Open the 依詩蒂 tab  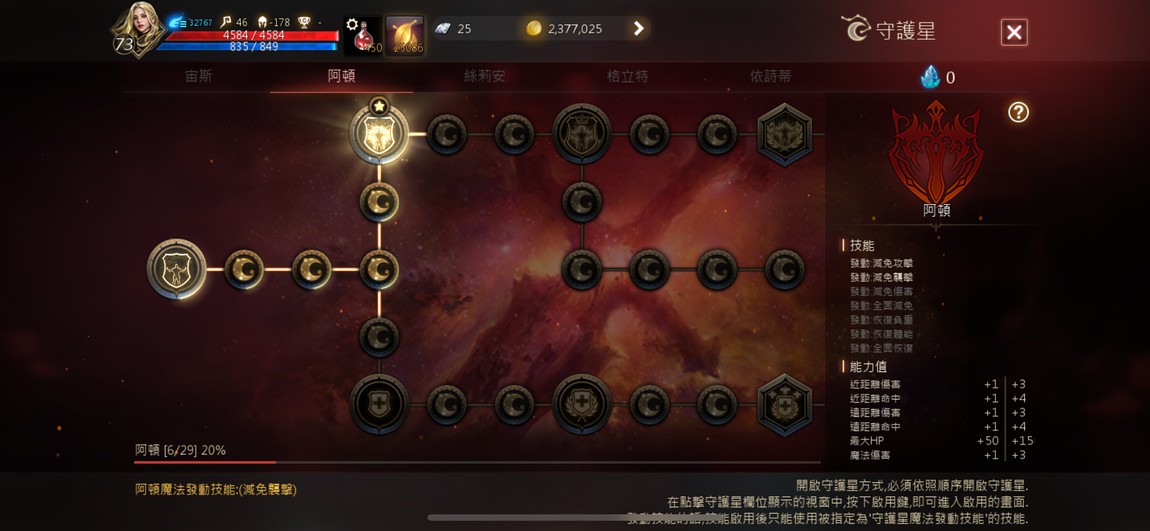point(771,76)
